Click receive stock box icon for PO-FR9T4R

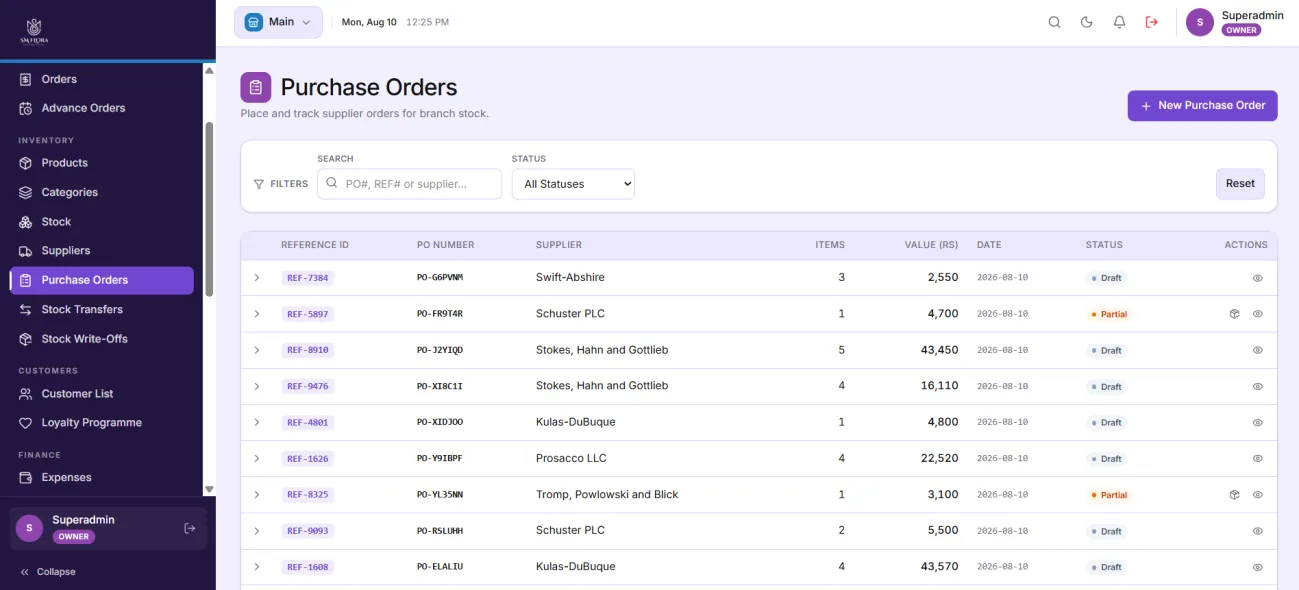1235,314
